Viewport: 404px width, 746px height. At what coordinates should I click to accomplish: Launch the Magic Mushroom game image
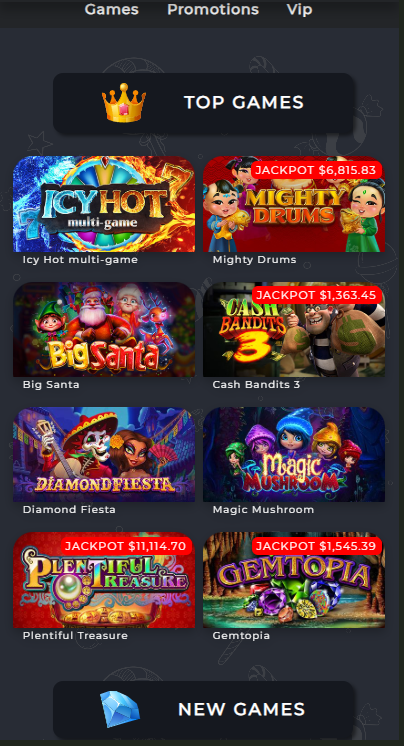coord(294,454)
